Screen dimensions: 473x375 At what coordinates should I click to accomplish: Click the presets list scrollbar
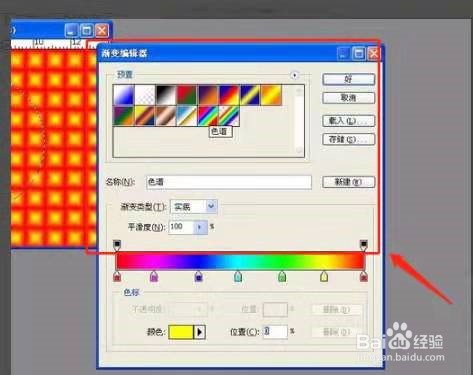click(299, 121)
